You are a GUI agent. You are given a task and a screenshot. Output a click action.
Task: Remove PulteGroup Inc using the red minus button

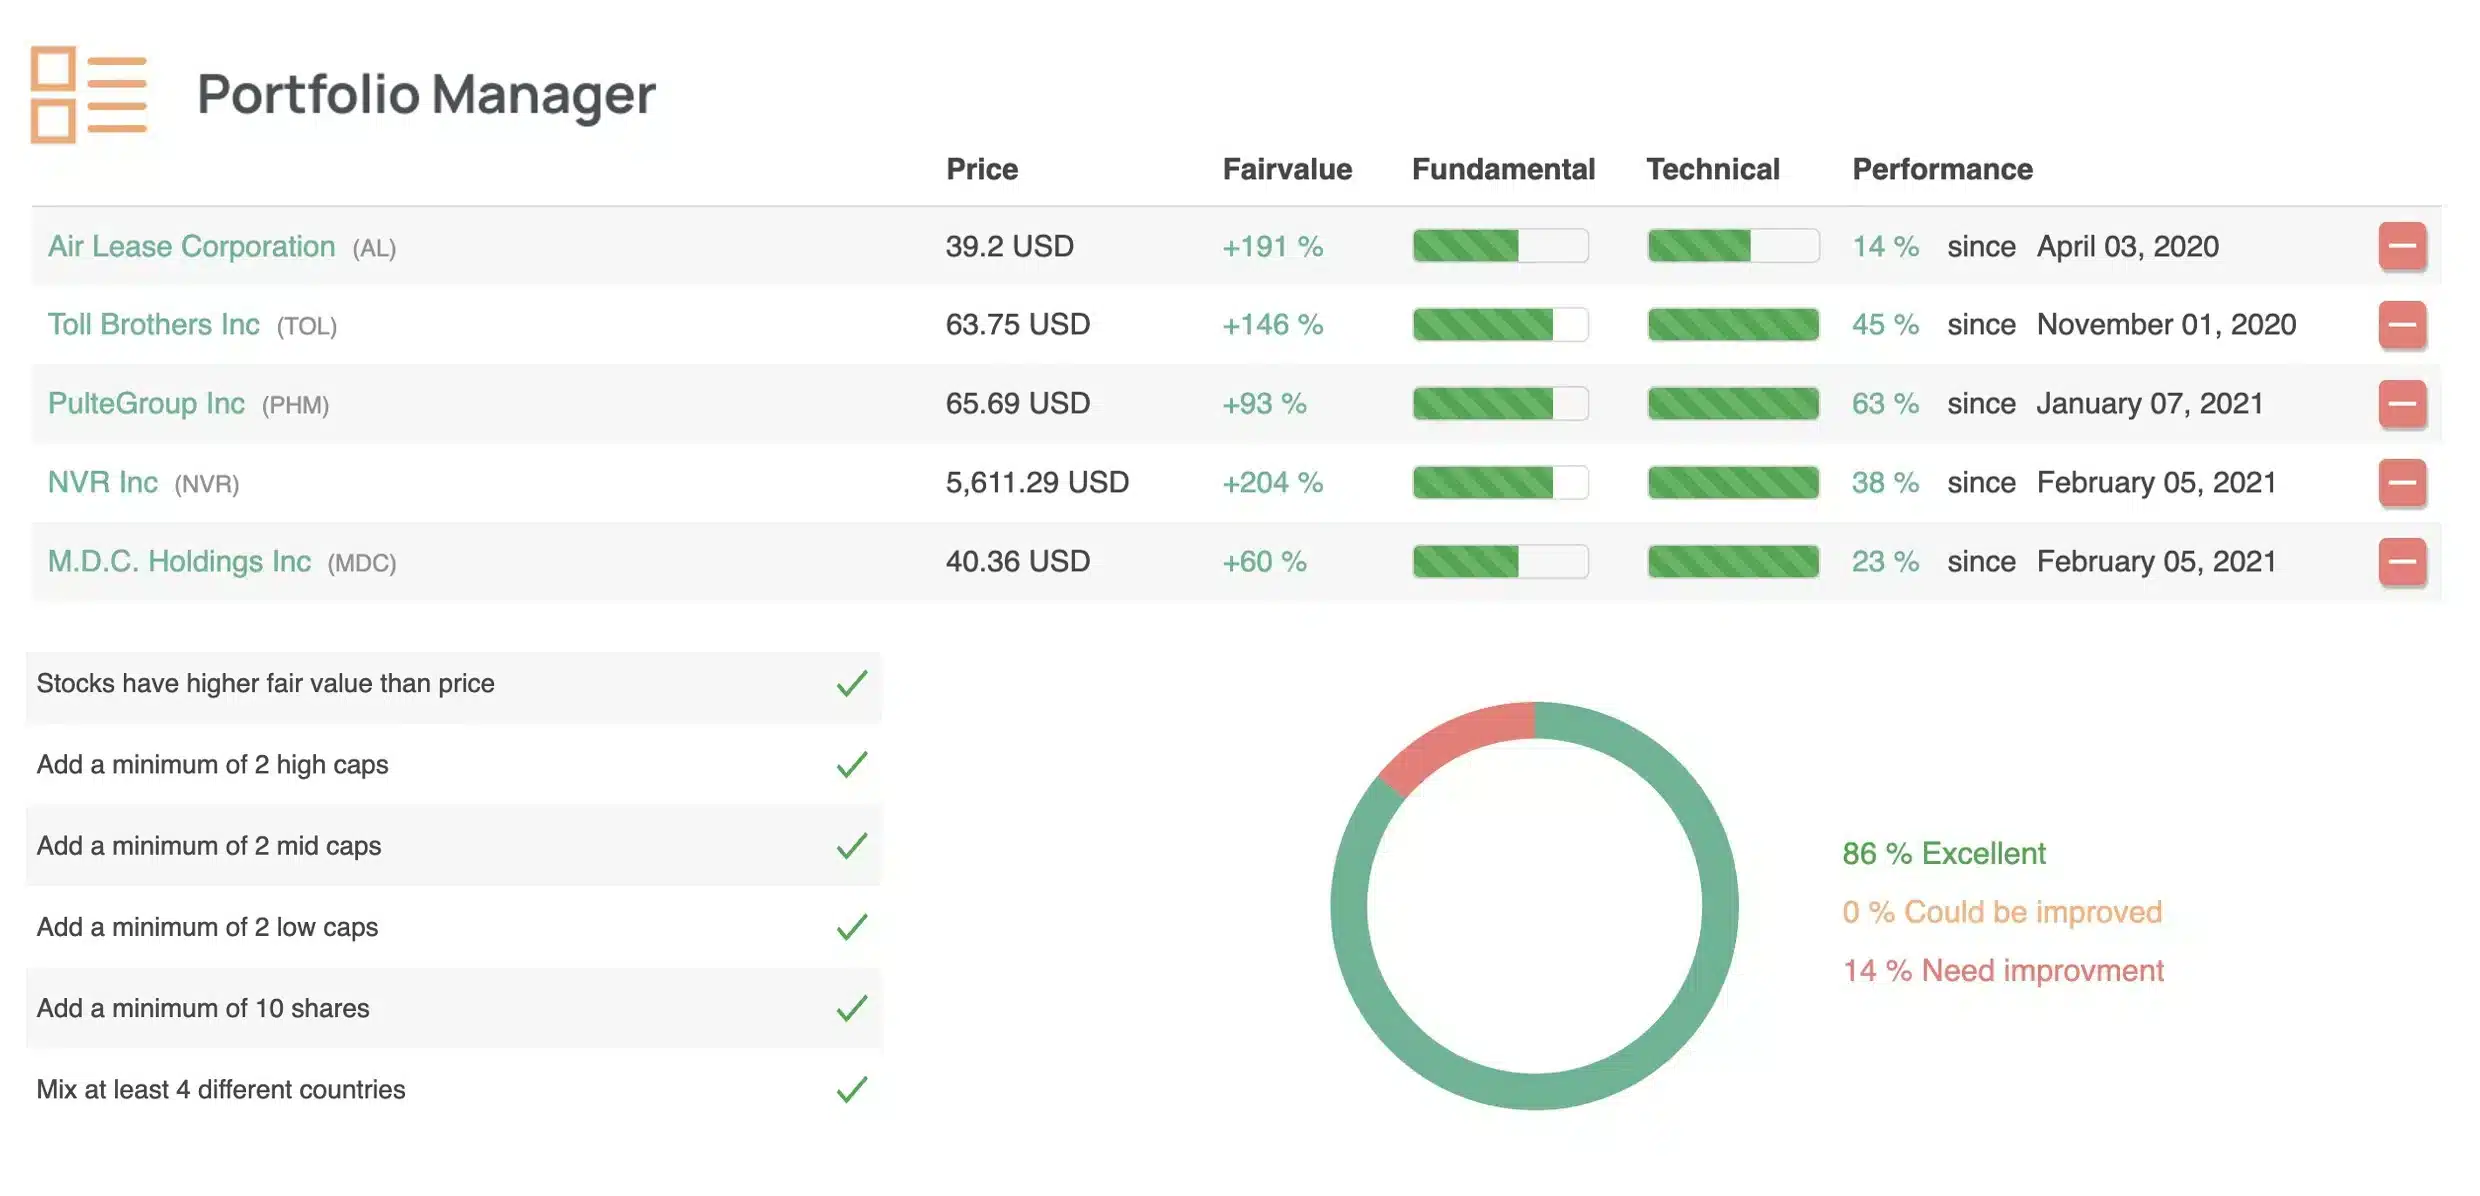pos(2404,403)
